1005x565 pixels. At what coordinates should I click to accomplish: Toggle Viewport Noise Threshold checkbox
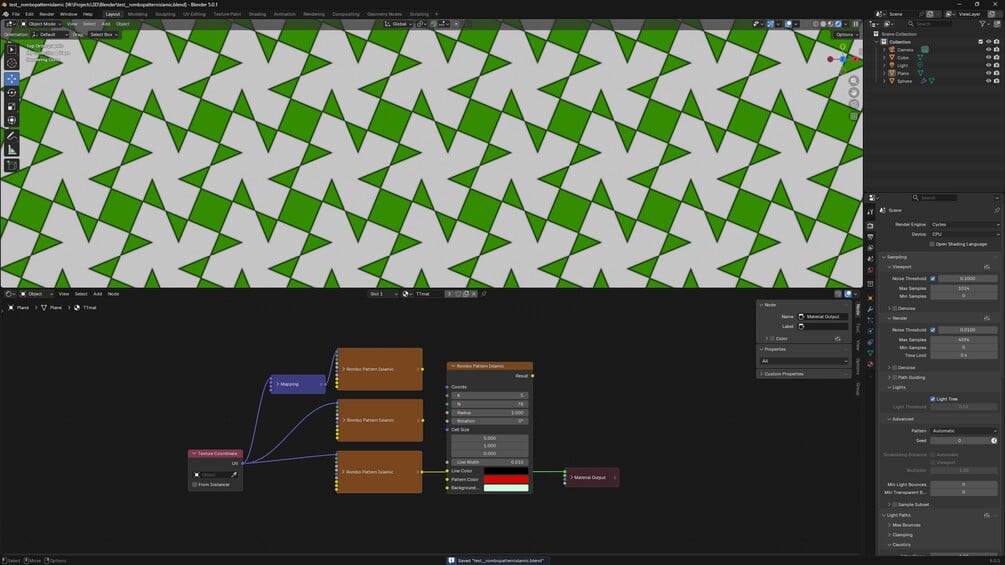point(933,279)
